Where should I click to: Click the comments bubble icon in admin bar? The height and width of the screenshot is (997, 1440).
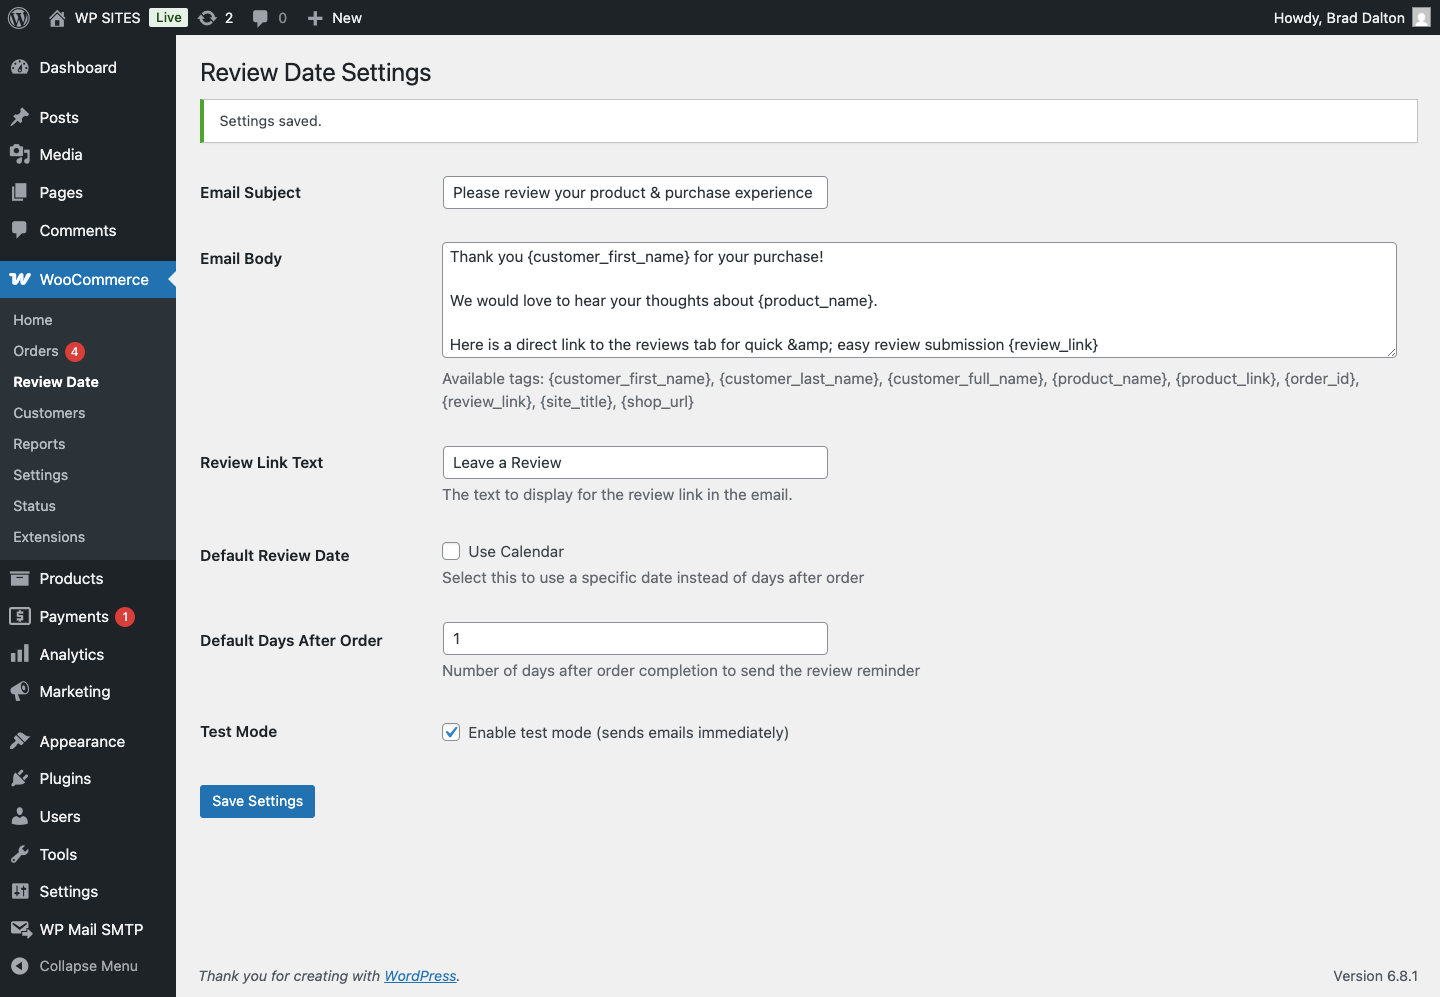coord(261,18)
